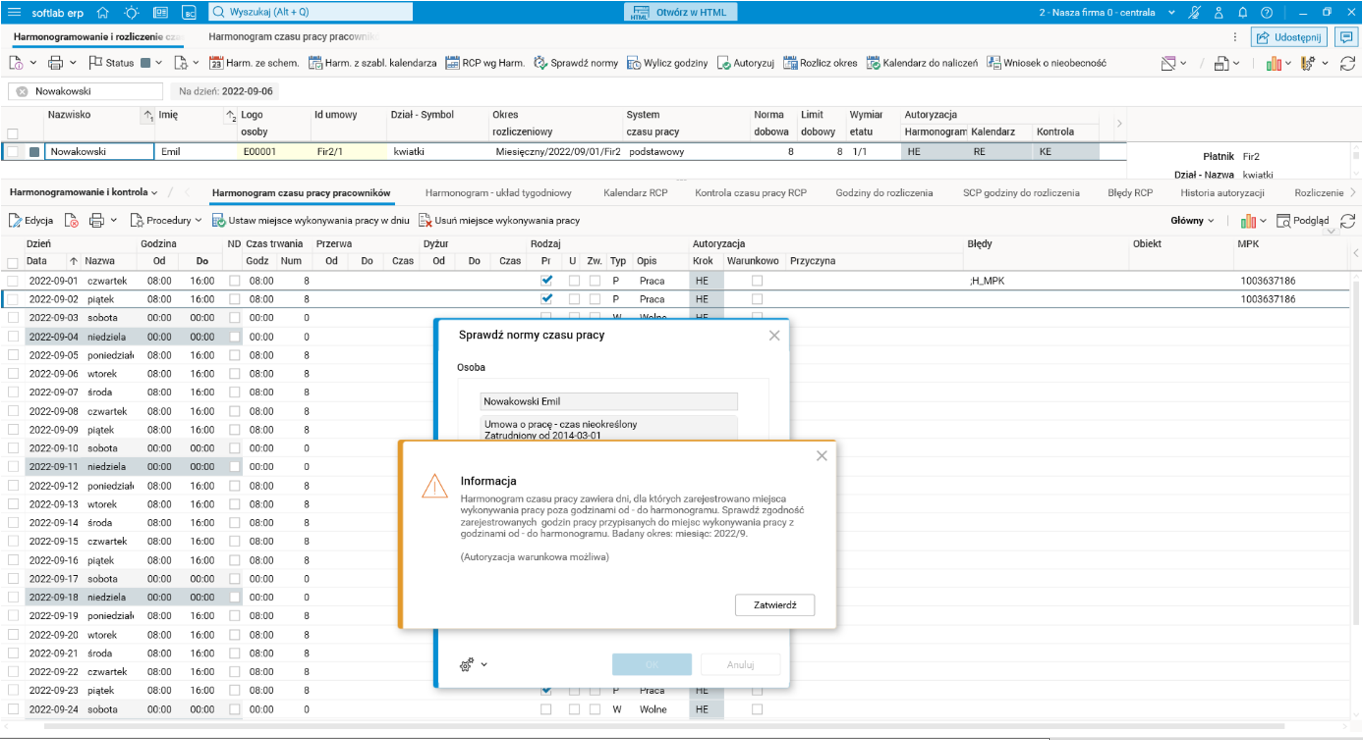Open Kontrola czasu pracy RCP tab
The width and height of the screenshot is (1363, 740).
pyautogui.click(x=751, y=192)
